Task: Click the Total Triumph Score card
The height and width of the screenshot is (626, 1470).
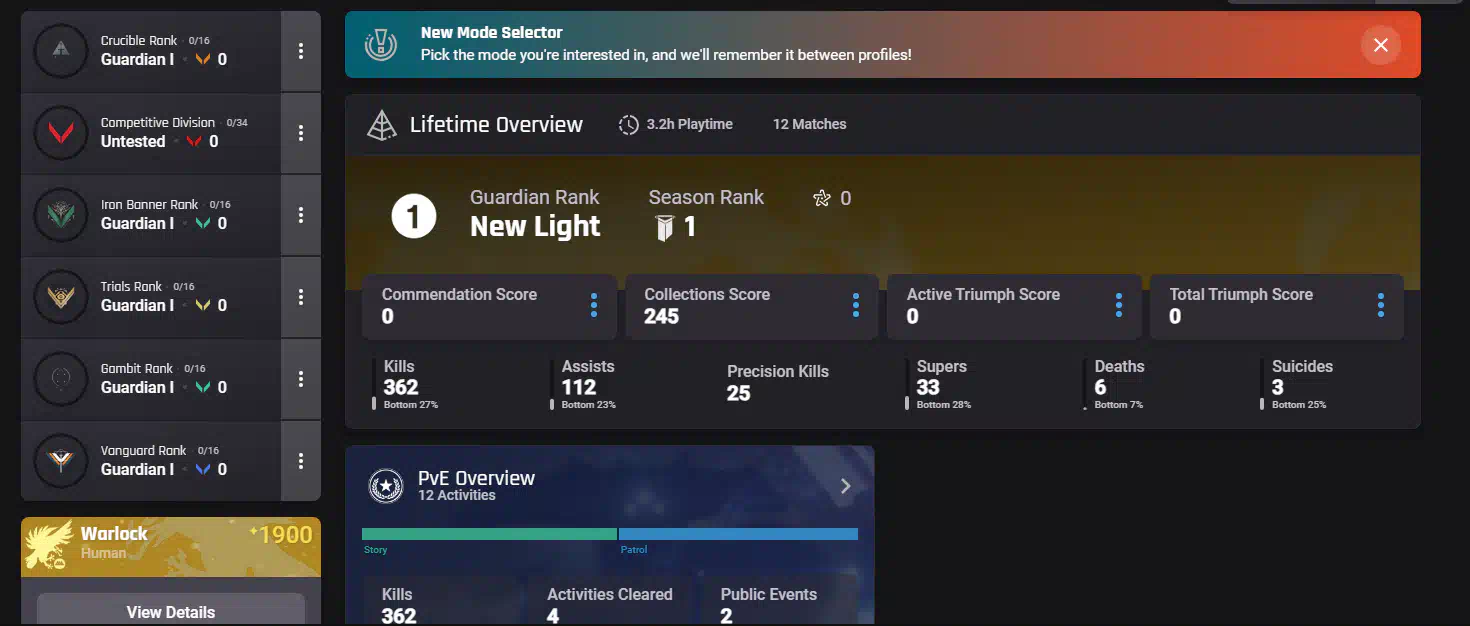Action: 1277,306
